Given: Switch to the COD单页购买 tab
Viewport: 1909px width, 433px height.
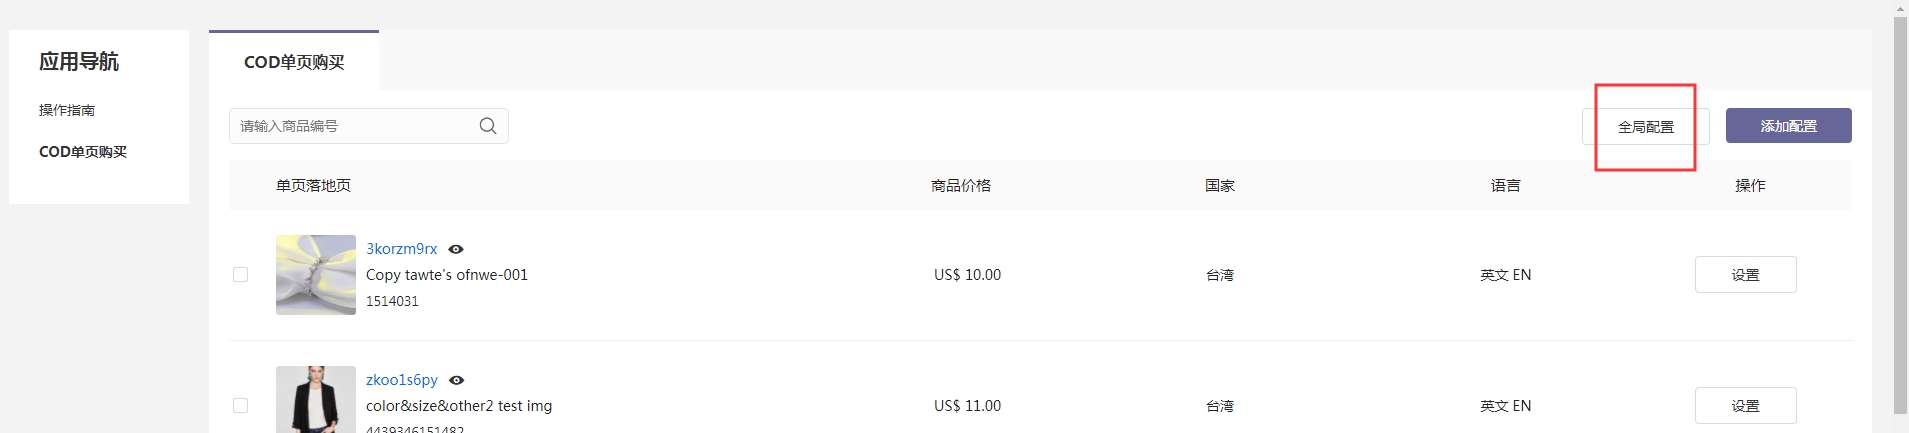Looking at the screenshot, I should (x=294, y=62).
